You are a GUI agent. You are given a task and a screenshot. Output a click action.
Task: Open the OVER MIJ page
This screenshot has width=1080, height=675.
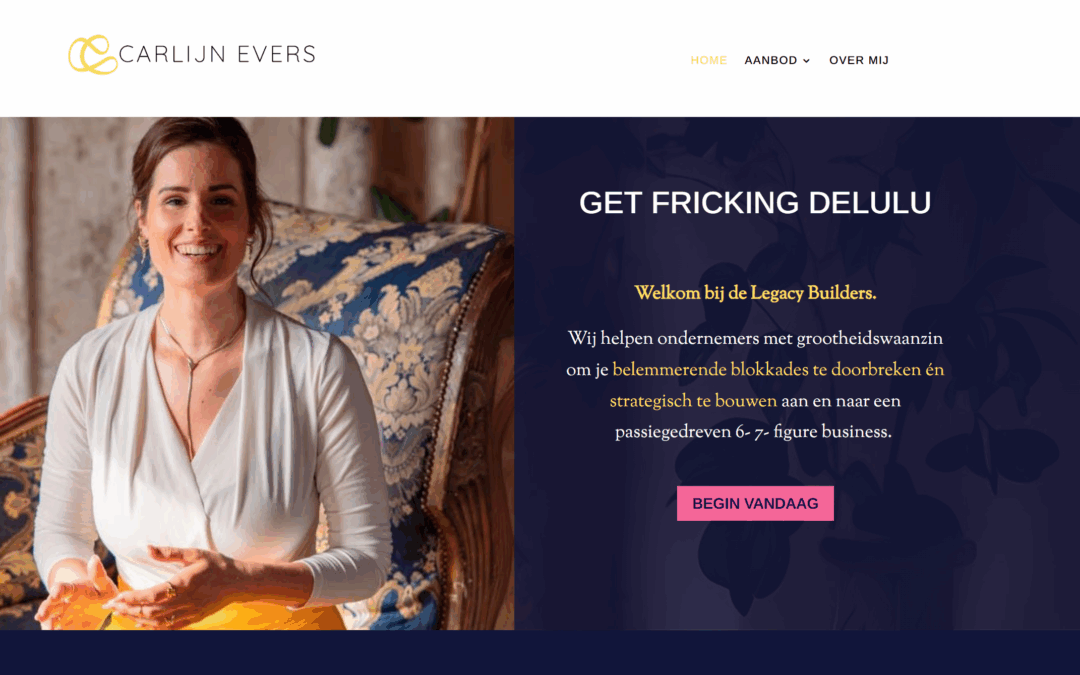pos(859,61)
